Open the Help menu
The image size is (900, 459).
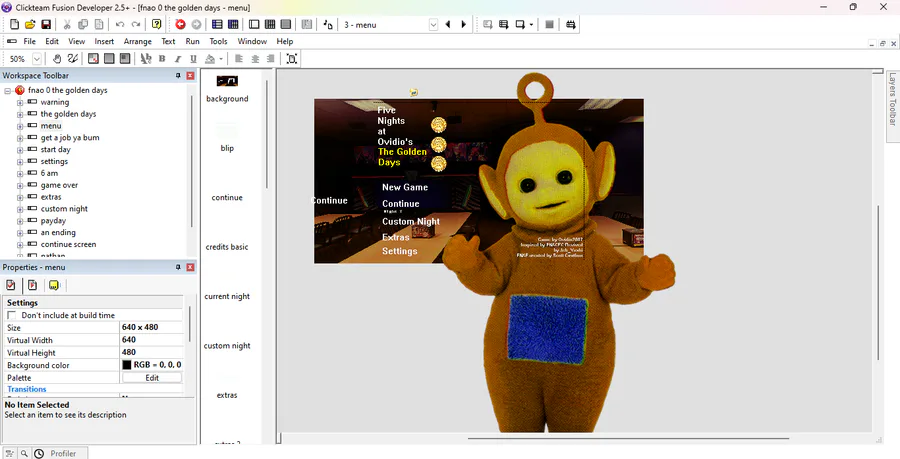click(x=285, y=41)
